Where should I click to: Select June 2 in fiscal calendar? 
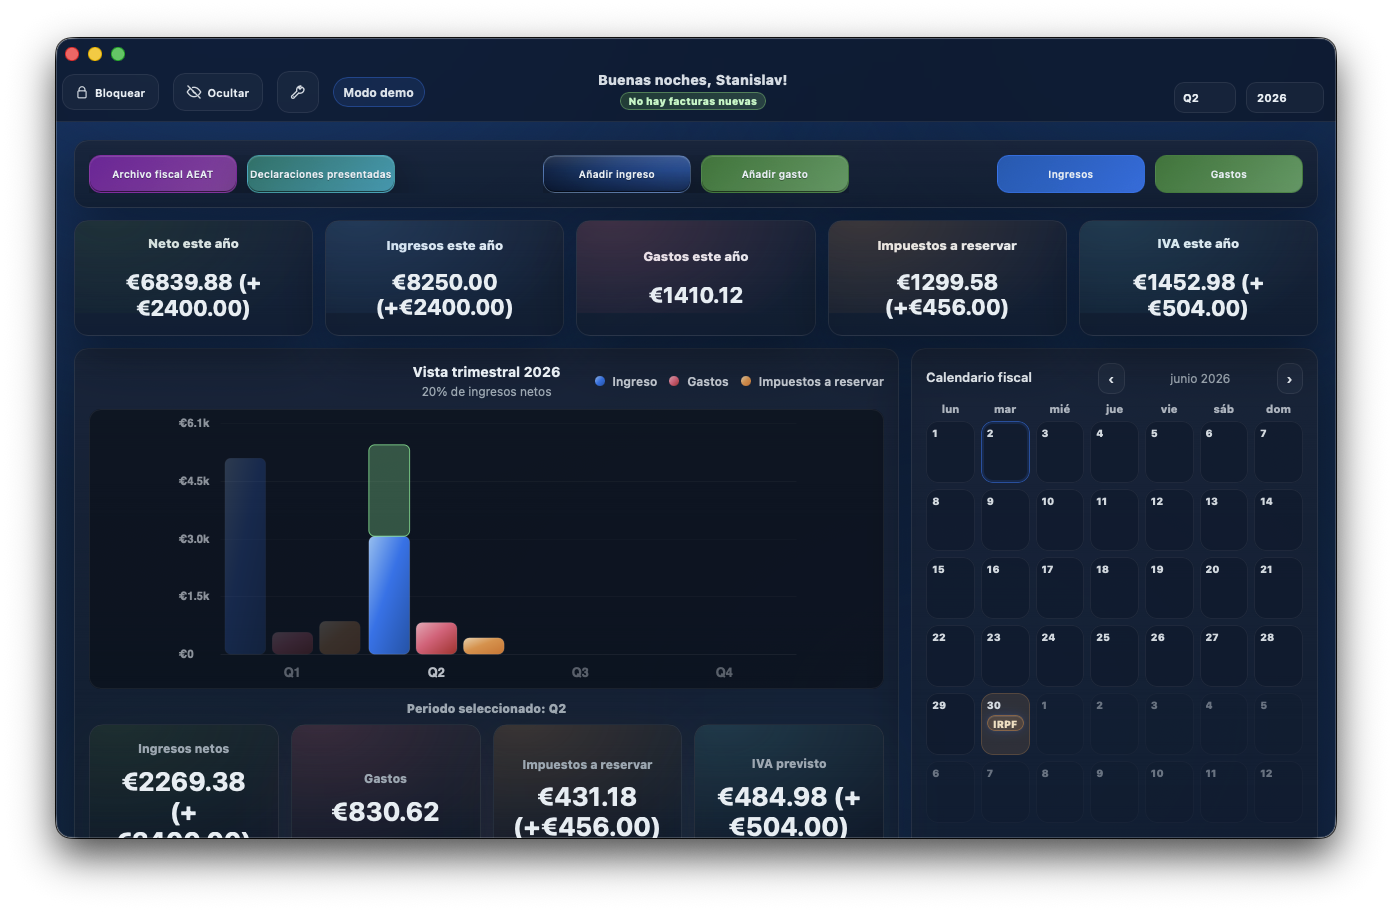click(1005, 452)
